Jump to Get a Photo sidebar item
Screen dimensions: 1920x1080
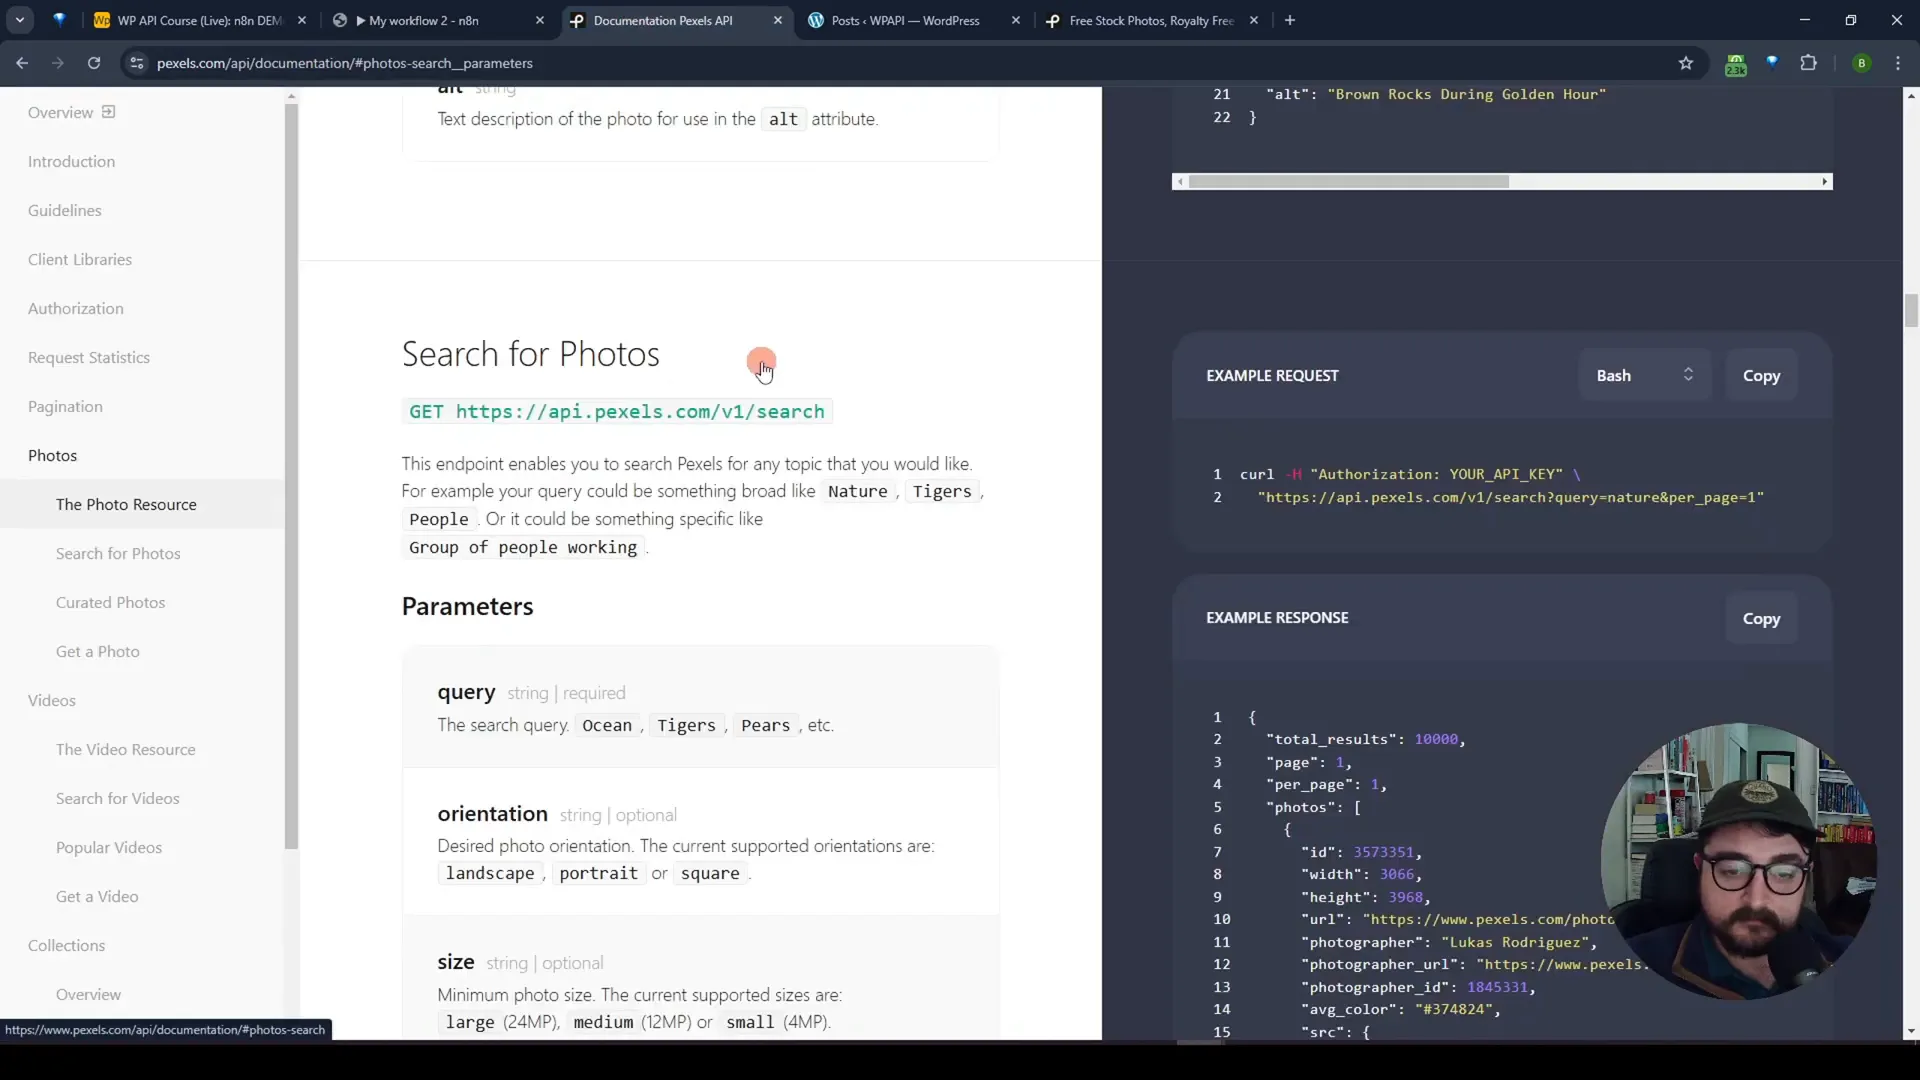pos(98,652)
